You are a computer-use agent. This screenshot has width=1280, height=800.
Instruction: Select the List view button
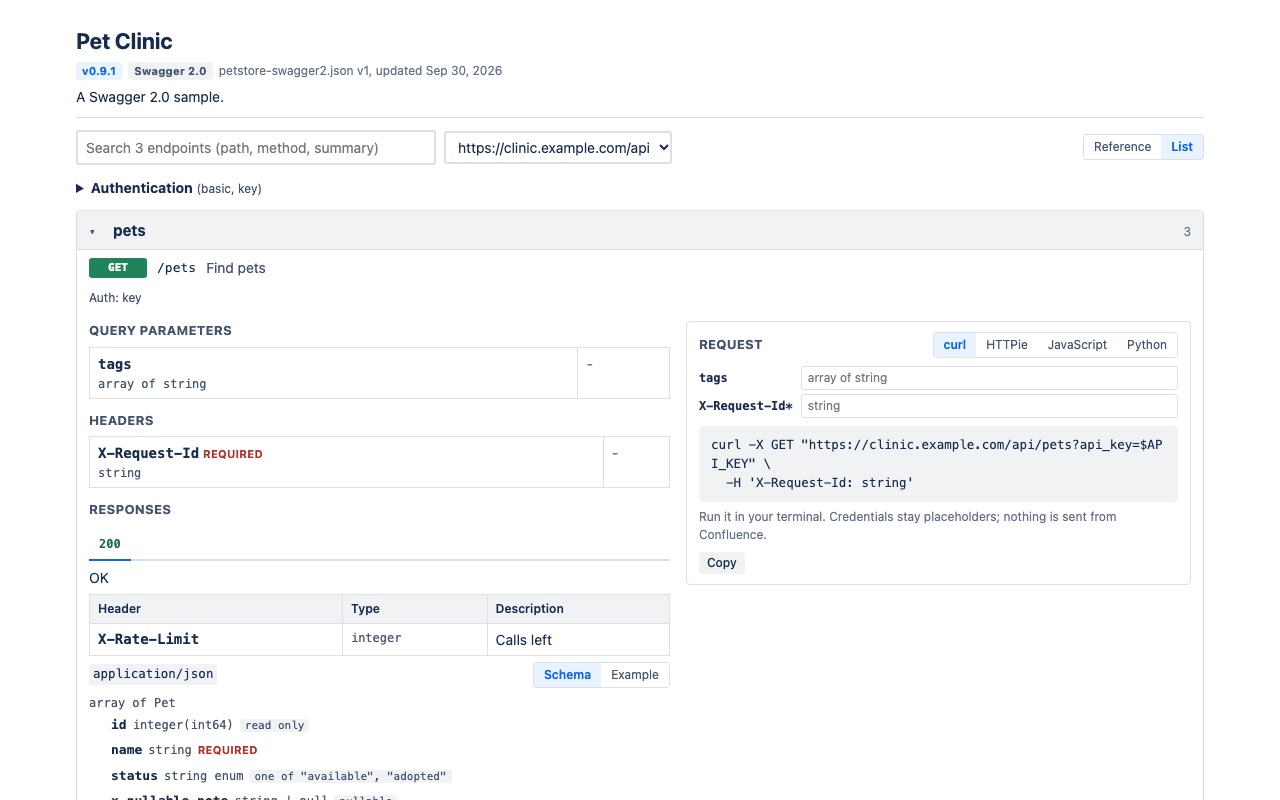1182,147
